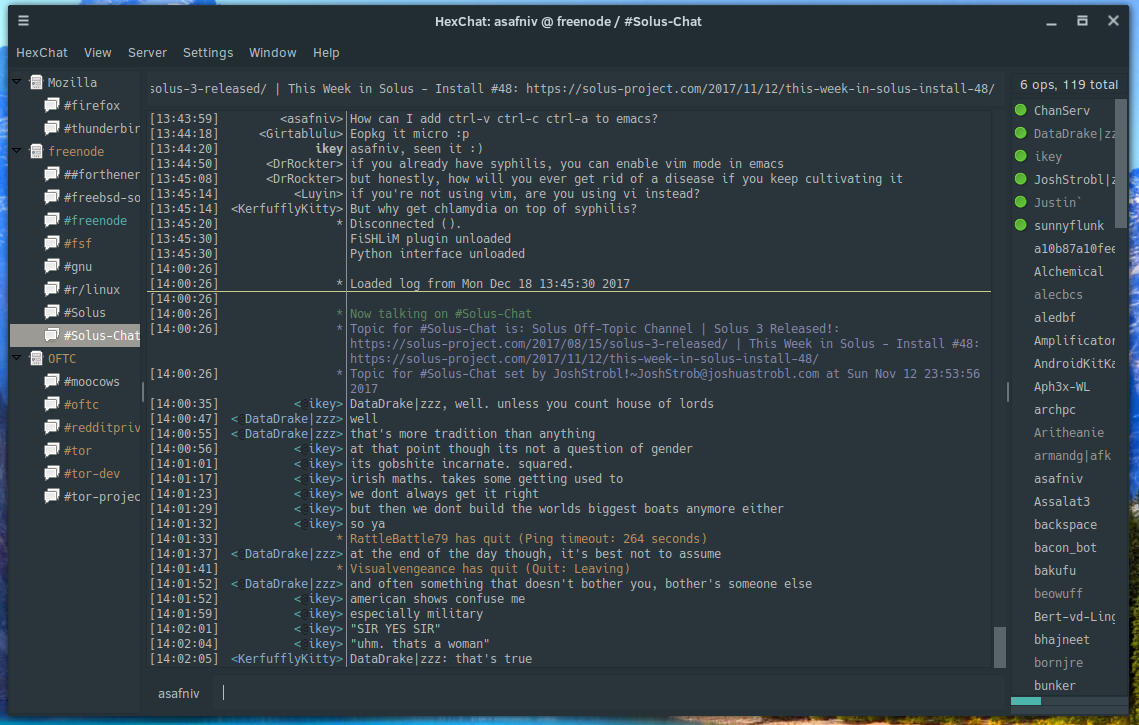1139x725 pixels.
Task: Open the Settings menu
Action: [208, 53]
